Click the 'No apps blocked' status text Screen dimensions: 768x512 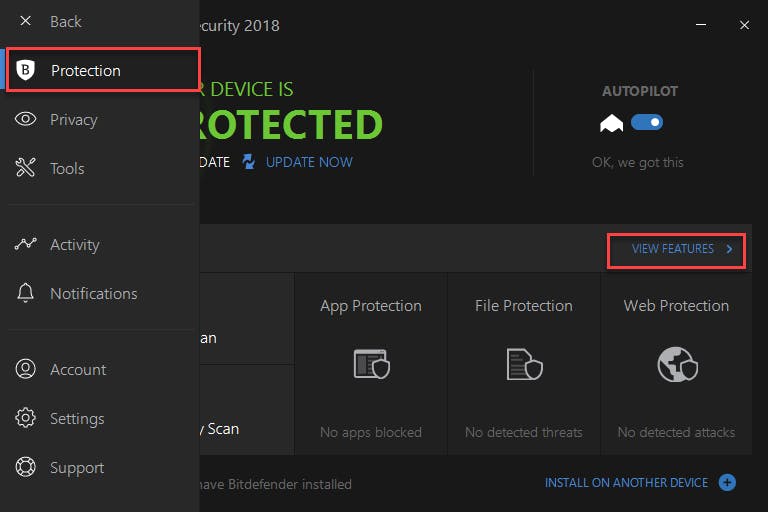tap(371, 432)
